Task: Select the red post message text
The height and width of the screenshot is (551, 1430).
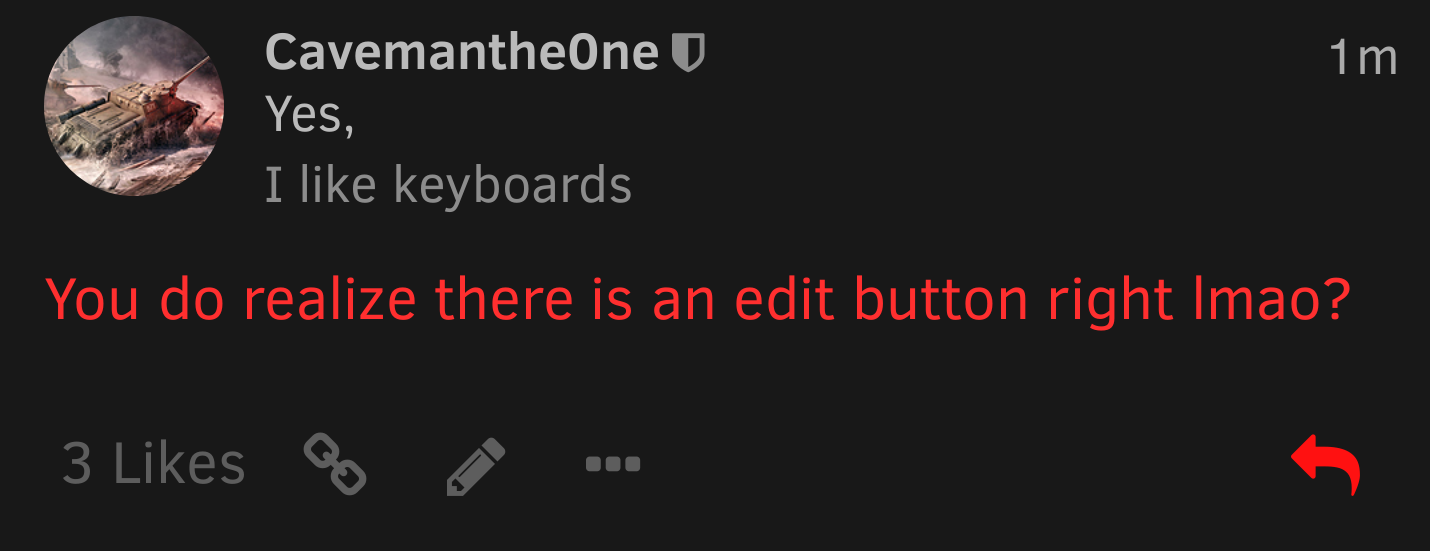Action: click(698, 299)
